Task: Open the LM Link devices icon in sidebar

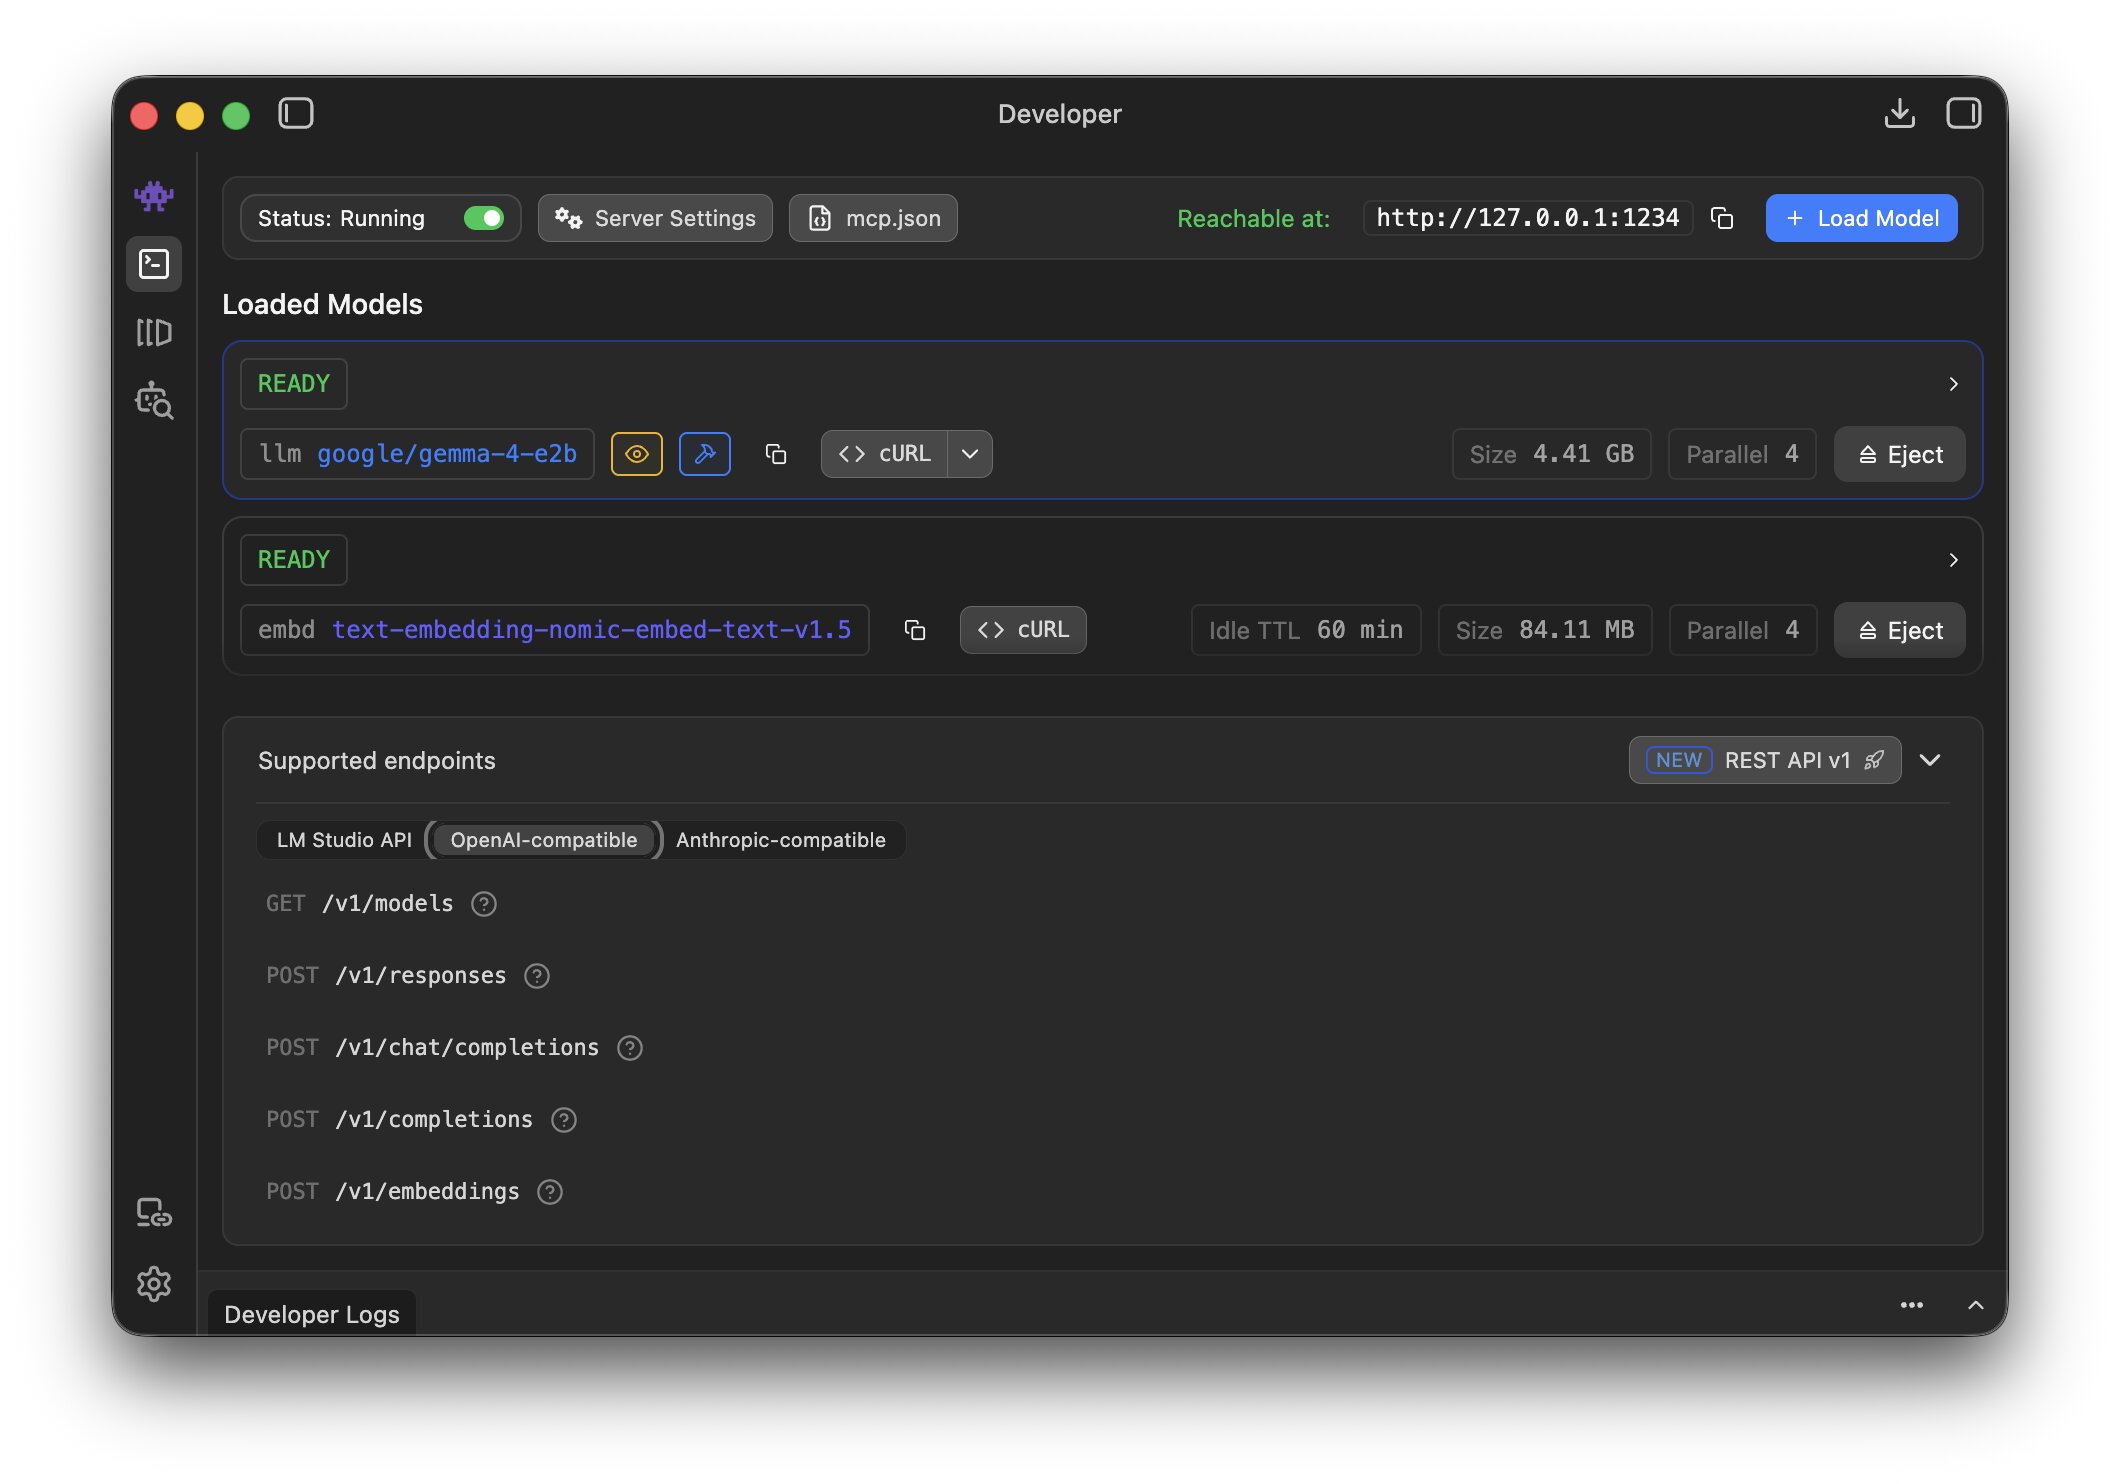Action: [154, 1212]
